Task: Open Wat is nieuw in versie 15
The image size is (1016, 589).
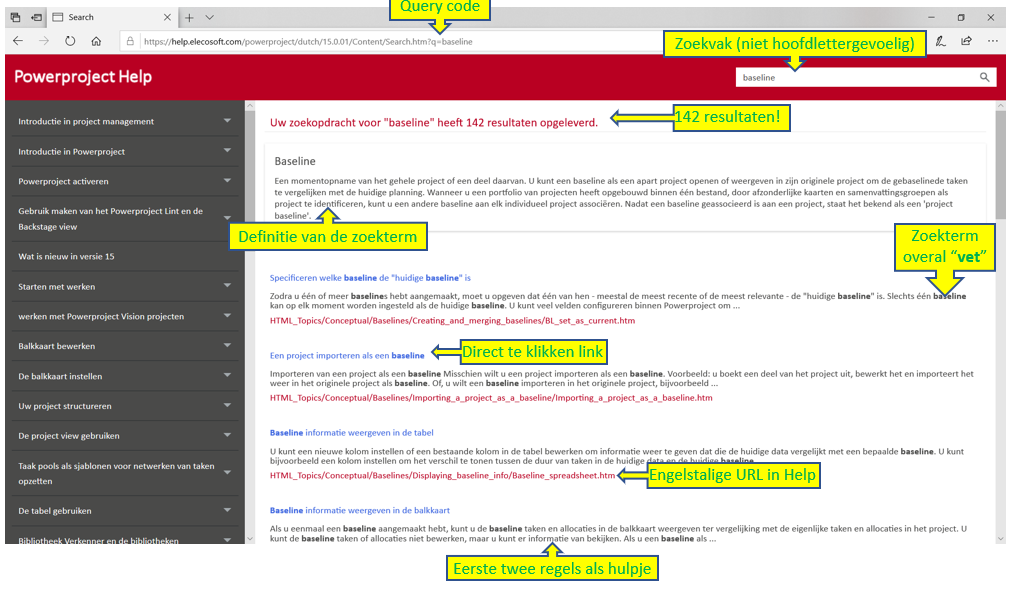Action: (x=66, y=257)
